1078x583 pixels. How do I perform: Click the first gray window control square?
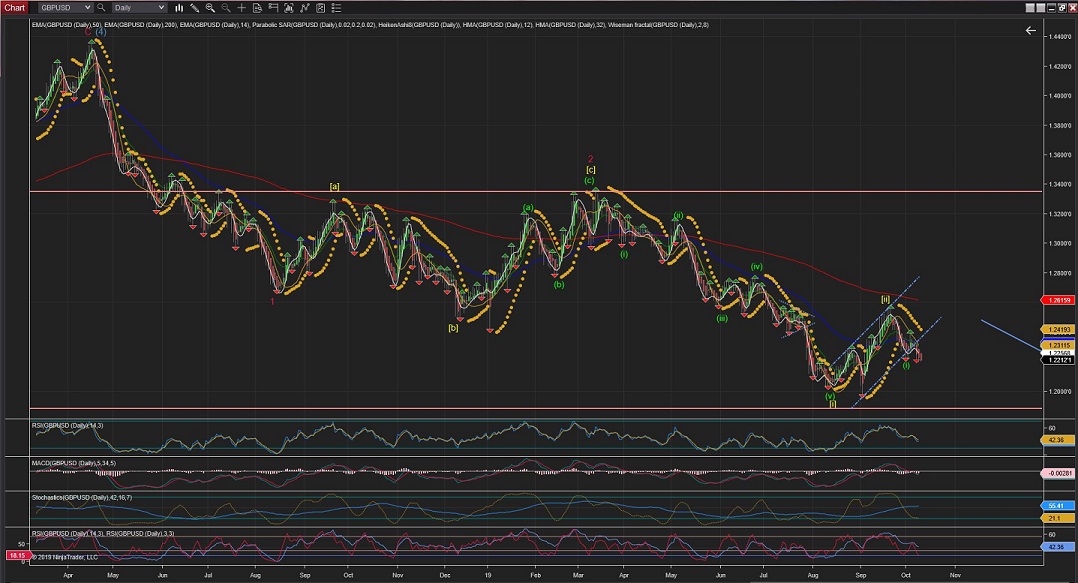pyautogui.click(x=1030, y=8)
